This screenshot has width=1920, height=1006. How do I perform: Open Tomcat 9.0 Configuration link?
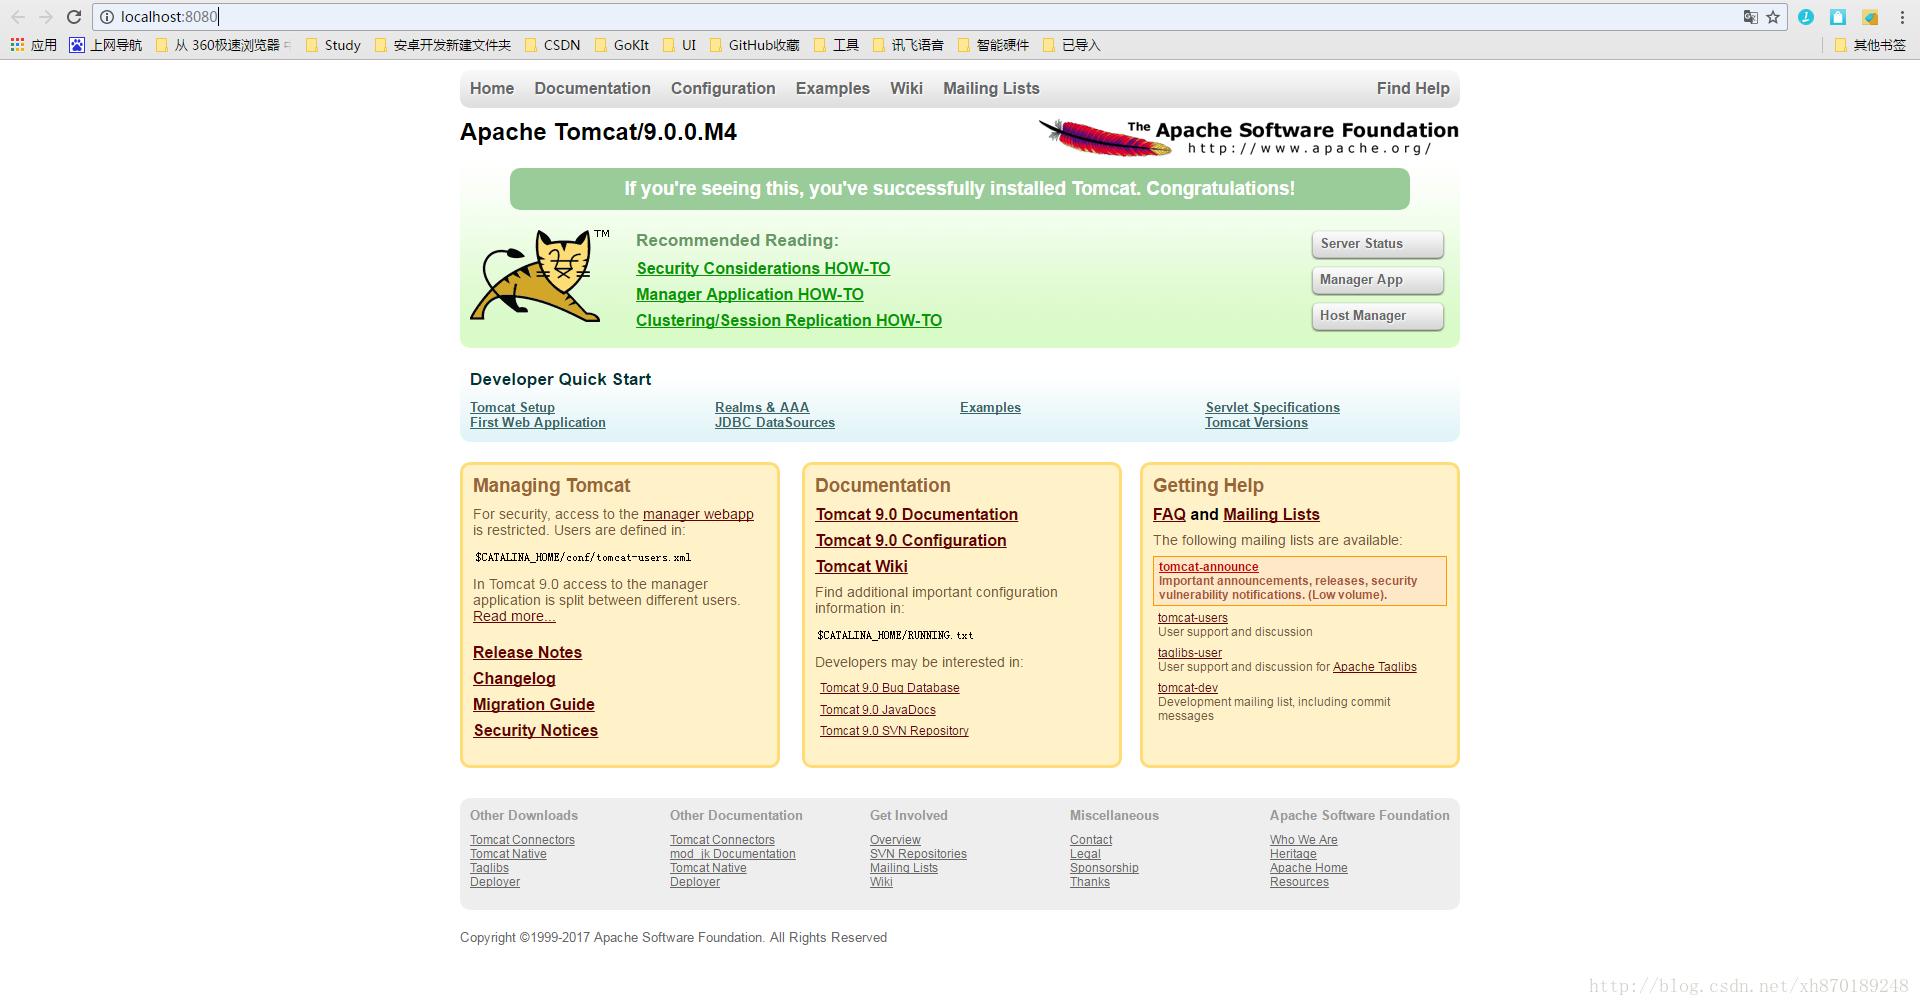(911, 540)
